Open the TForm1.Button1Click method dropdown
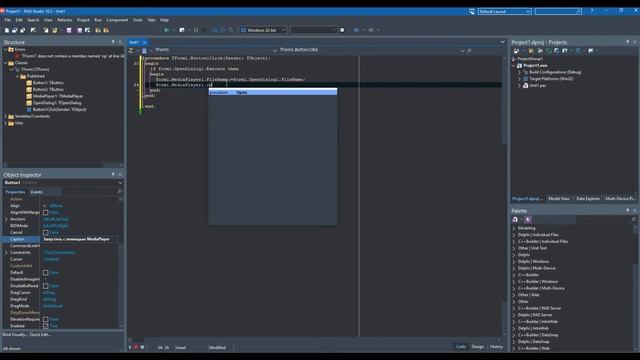 (462, 51)
